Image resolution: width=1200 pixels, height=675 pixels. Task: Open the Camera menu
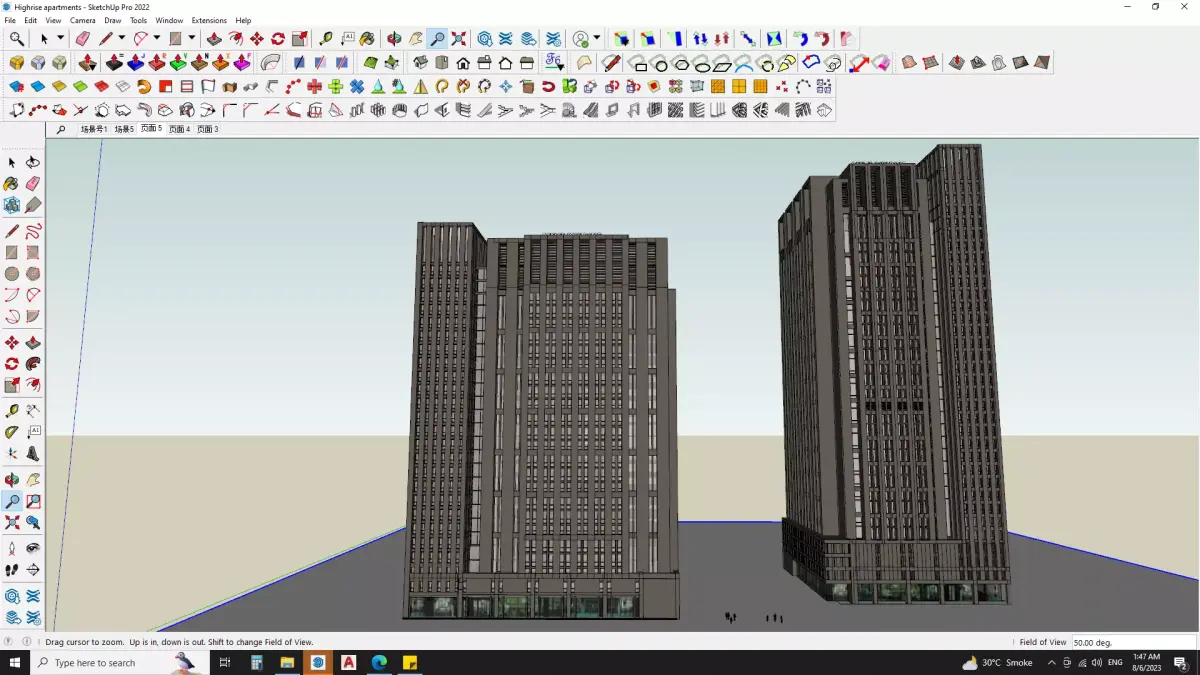(83, 20)
